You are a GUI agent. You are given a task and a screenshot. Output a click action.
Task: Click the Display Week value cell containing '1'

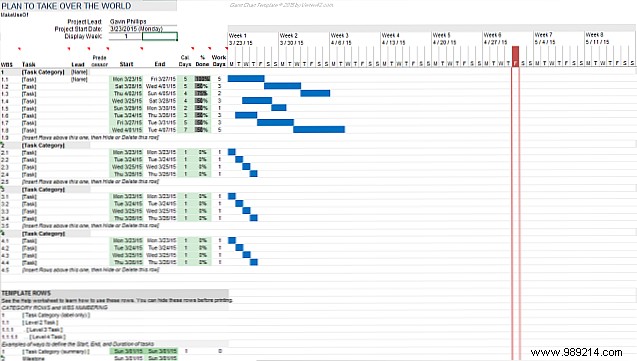click(x=126, y=36)
